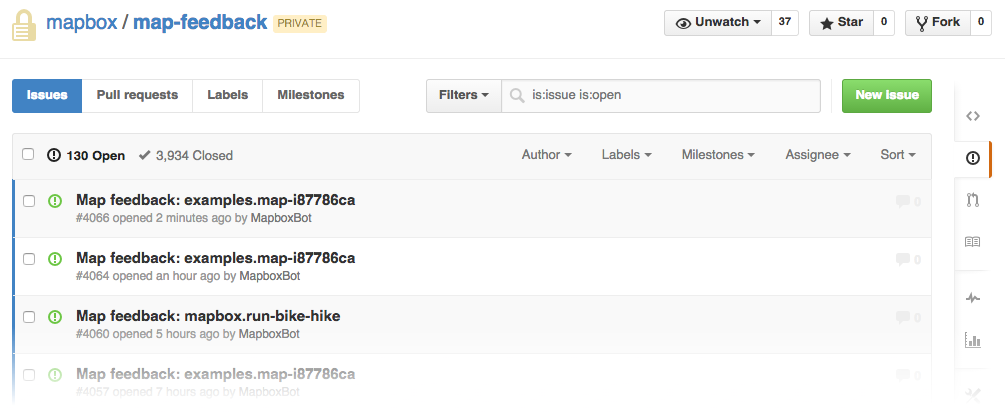The height and width of the screenshot is (413, 1005).
Task: Show the 3,934 Closed issues
Action: click(186, 155)
